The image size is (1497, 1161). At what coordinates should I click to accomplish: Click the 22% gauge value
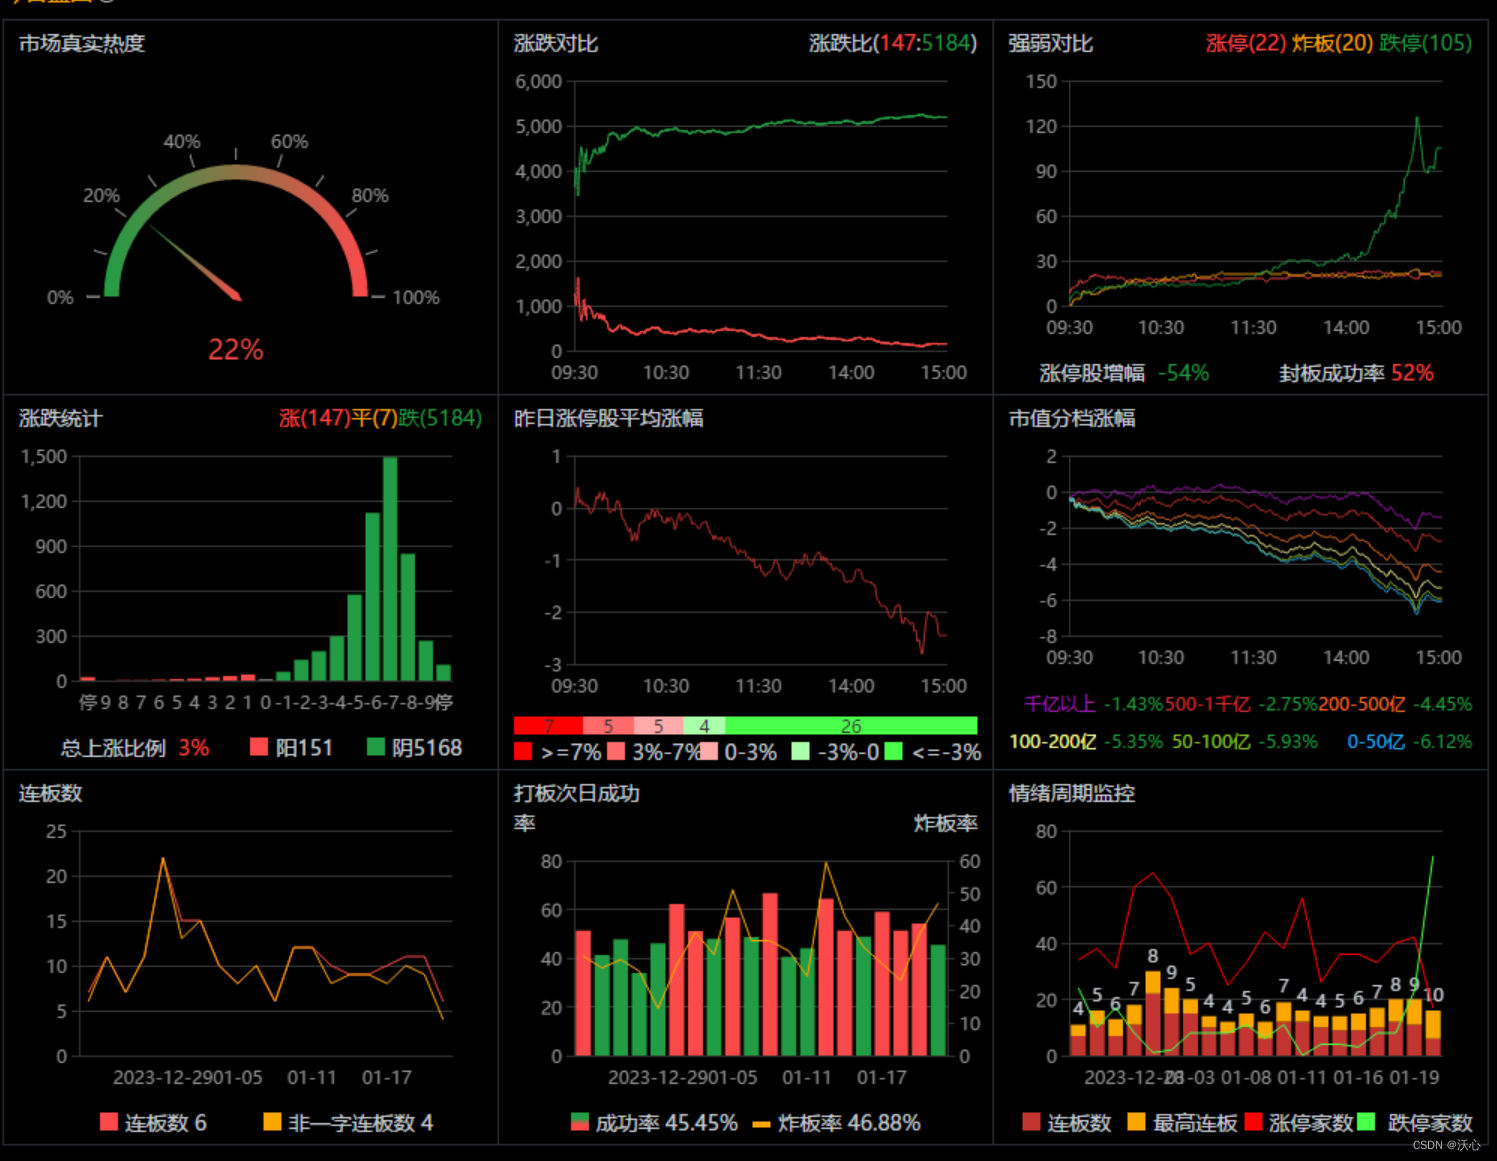236,350
